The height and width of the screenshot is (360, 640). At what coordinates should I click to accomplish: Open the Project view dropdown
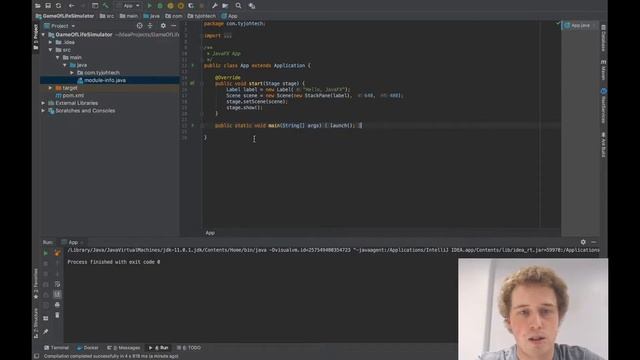[60, 26]
